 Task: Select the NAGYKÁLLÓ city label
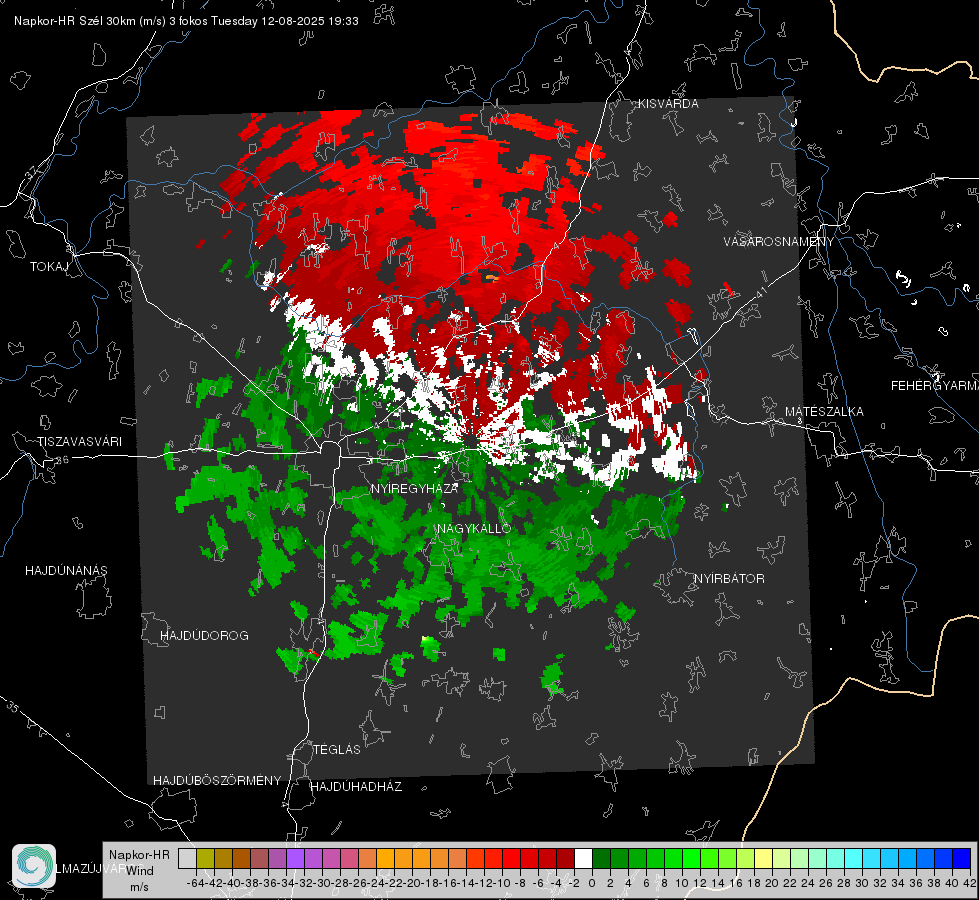click(474, 528)
